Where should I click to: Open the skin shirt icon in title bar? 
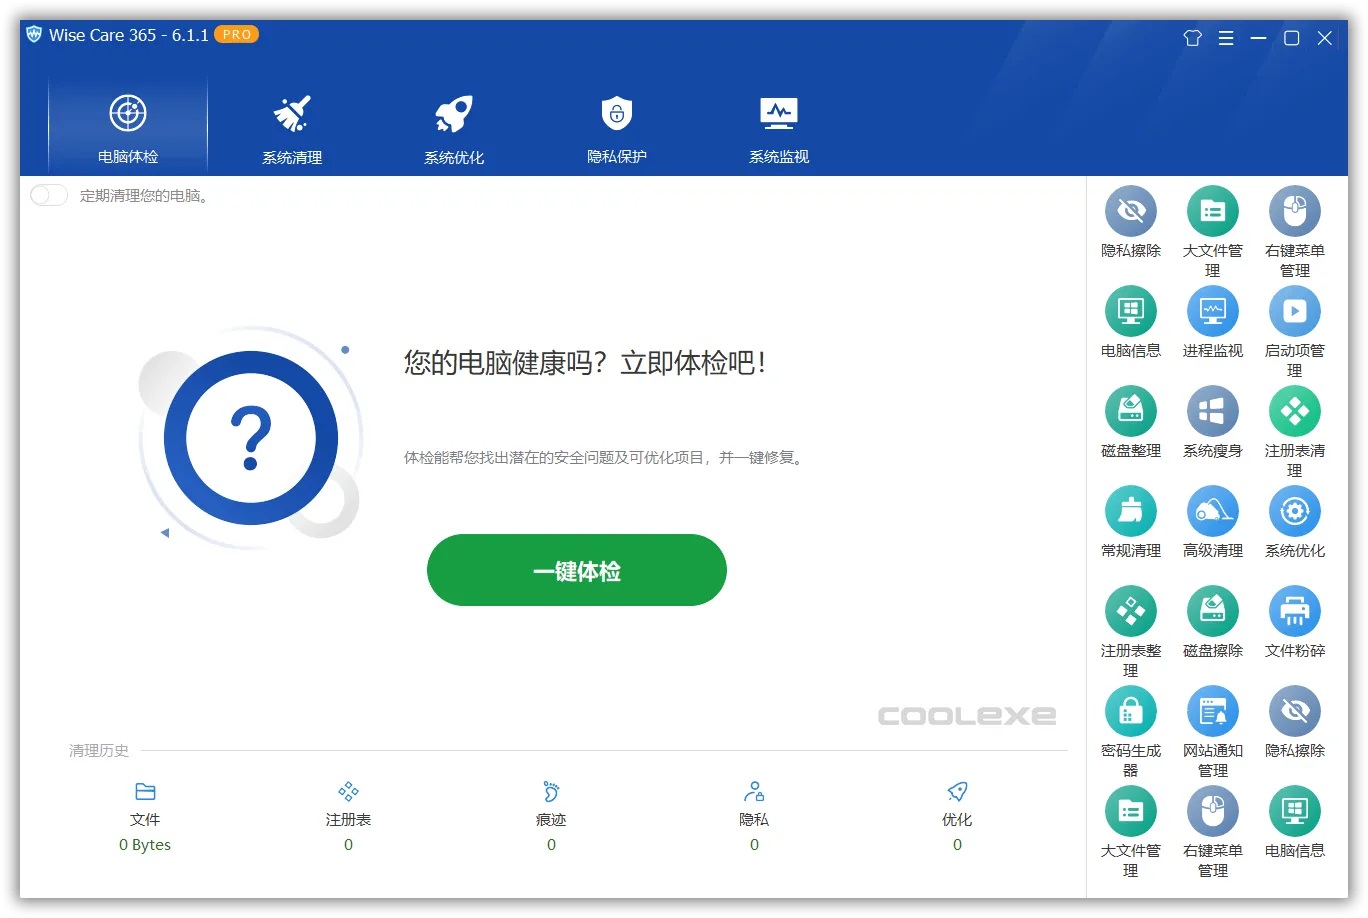tap(1192, 38)
